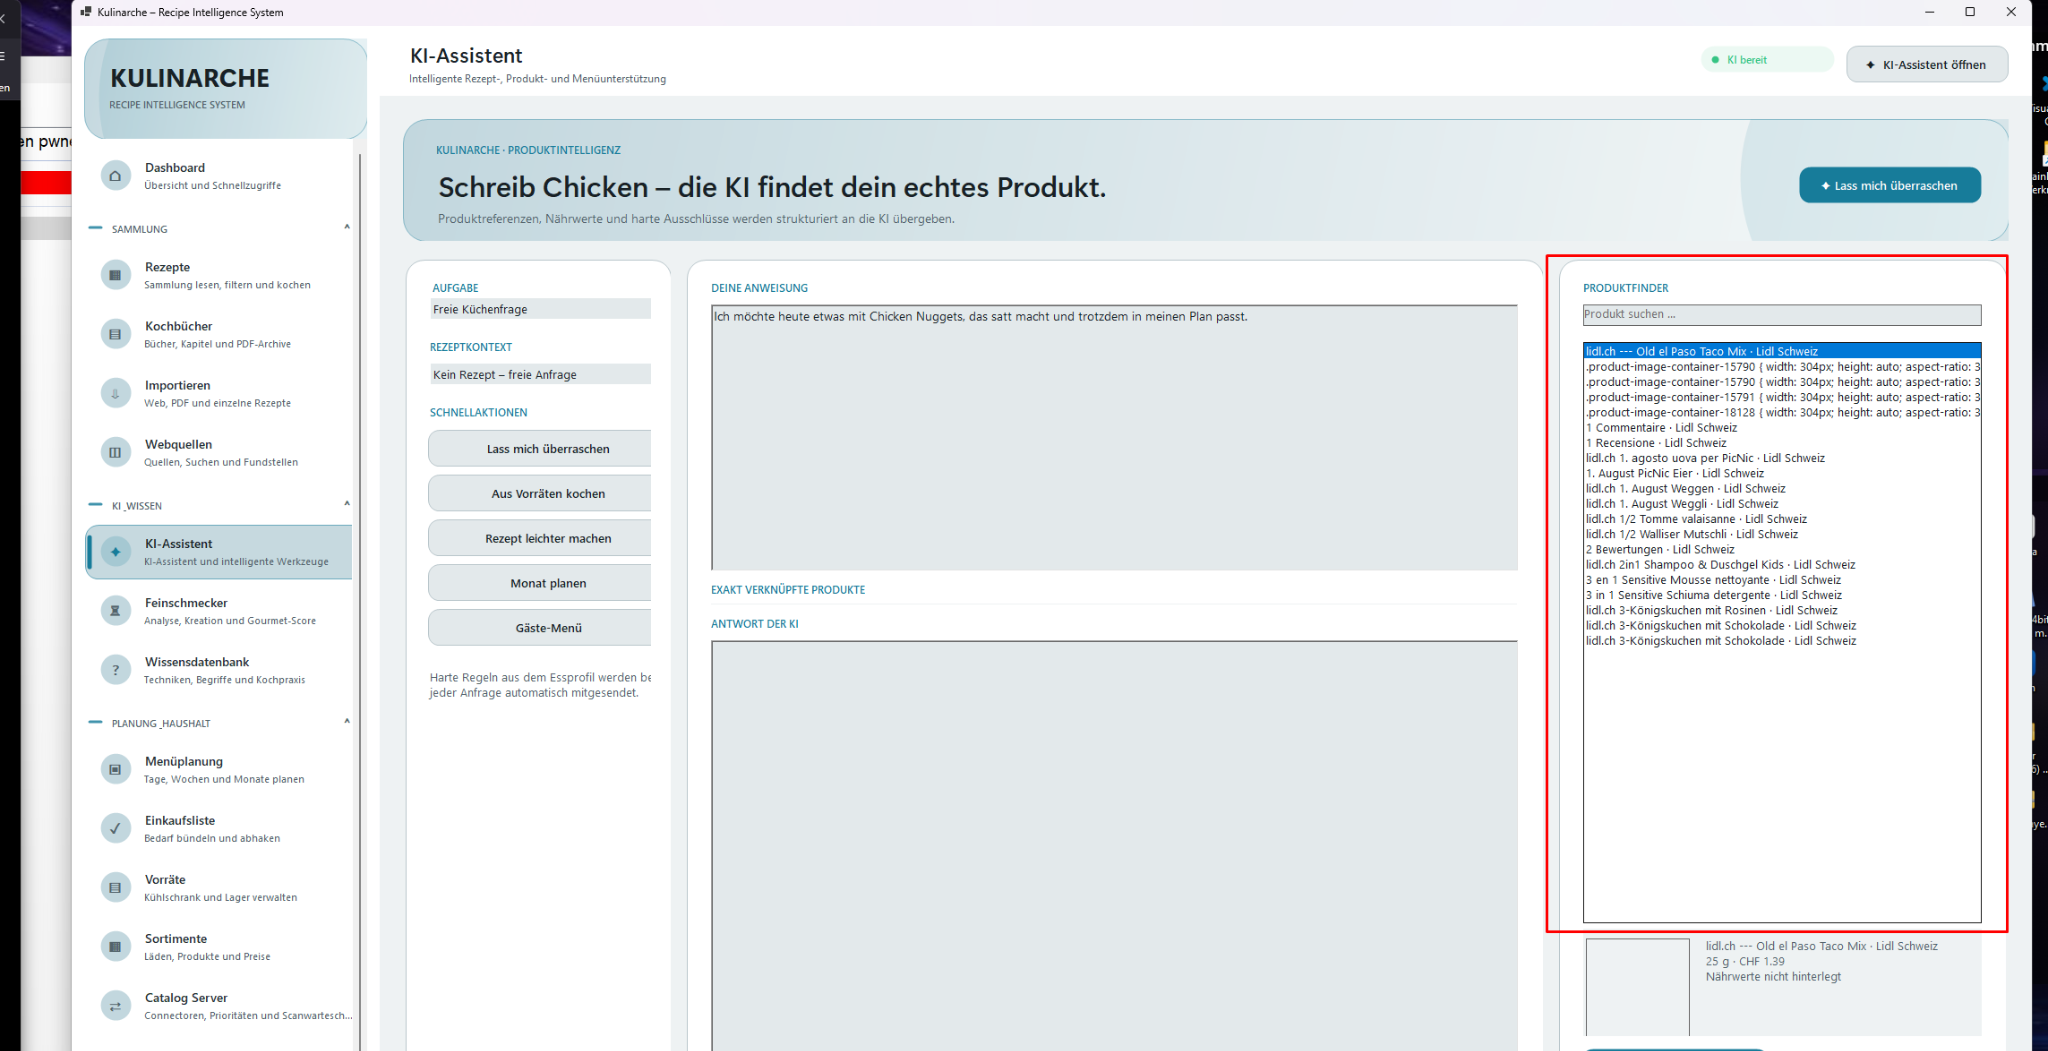The image size is (2048, 1051).
Task: Collapse the SAMMLUNG section
Action: point(347,228)
